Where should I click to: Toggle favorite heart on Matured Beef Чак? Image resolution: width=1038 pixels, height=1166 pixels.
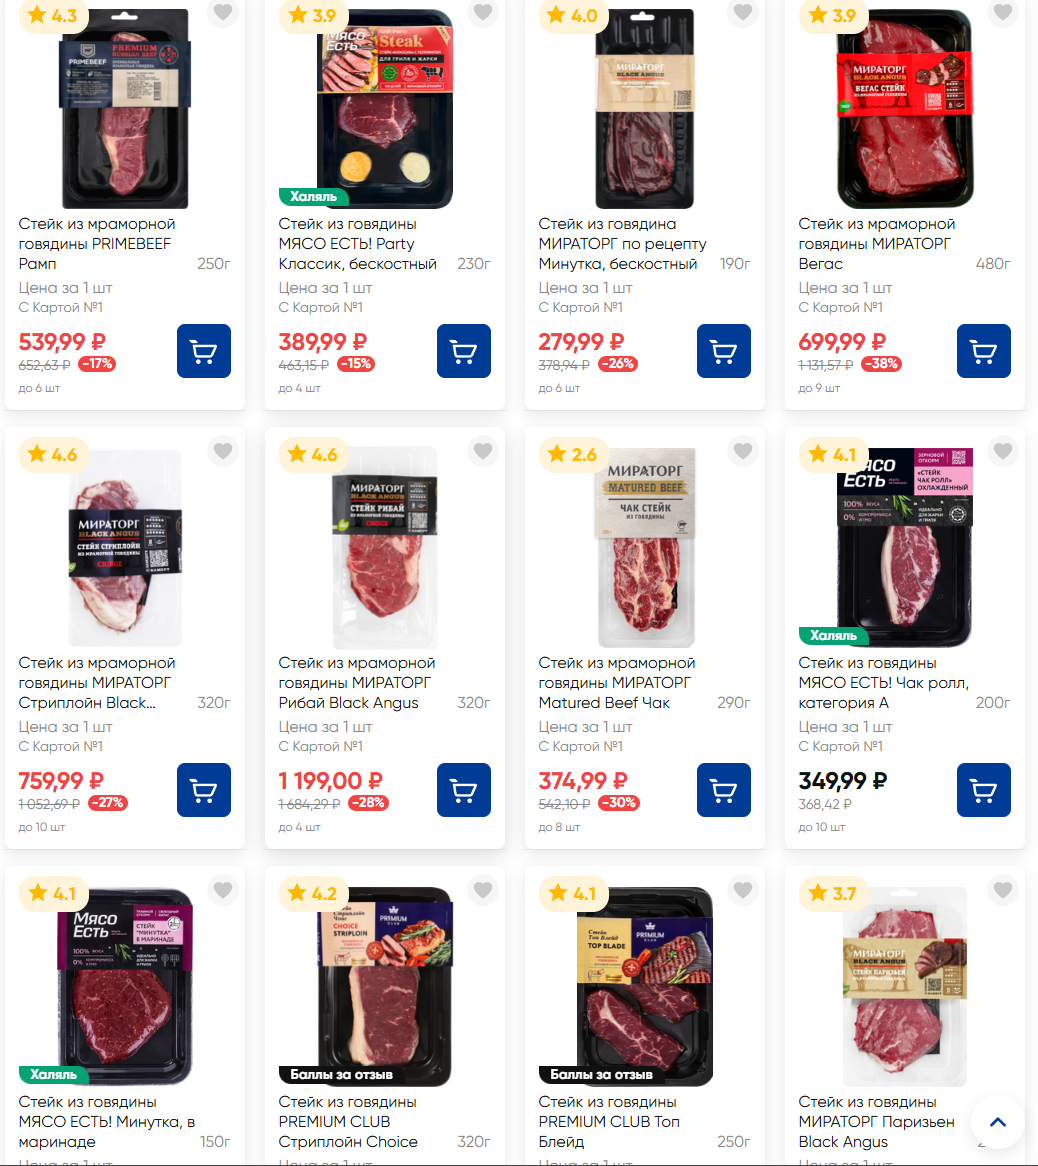743,451
